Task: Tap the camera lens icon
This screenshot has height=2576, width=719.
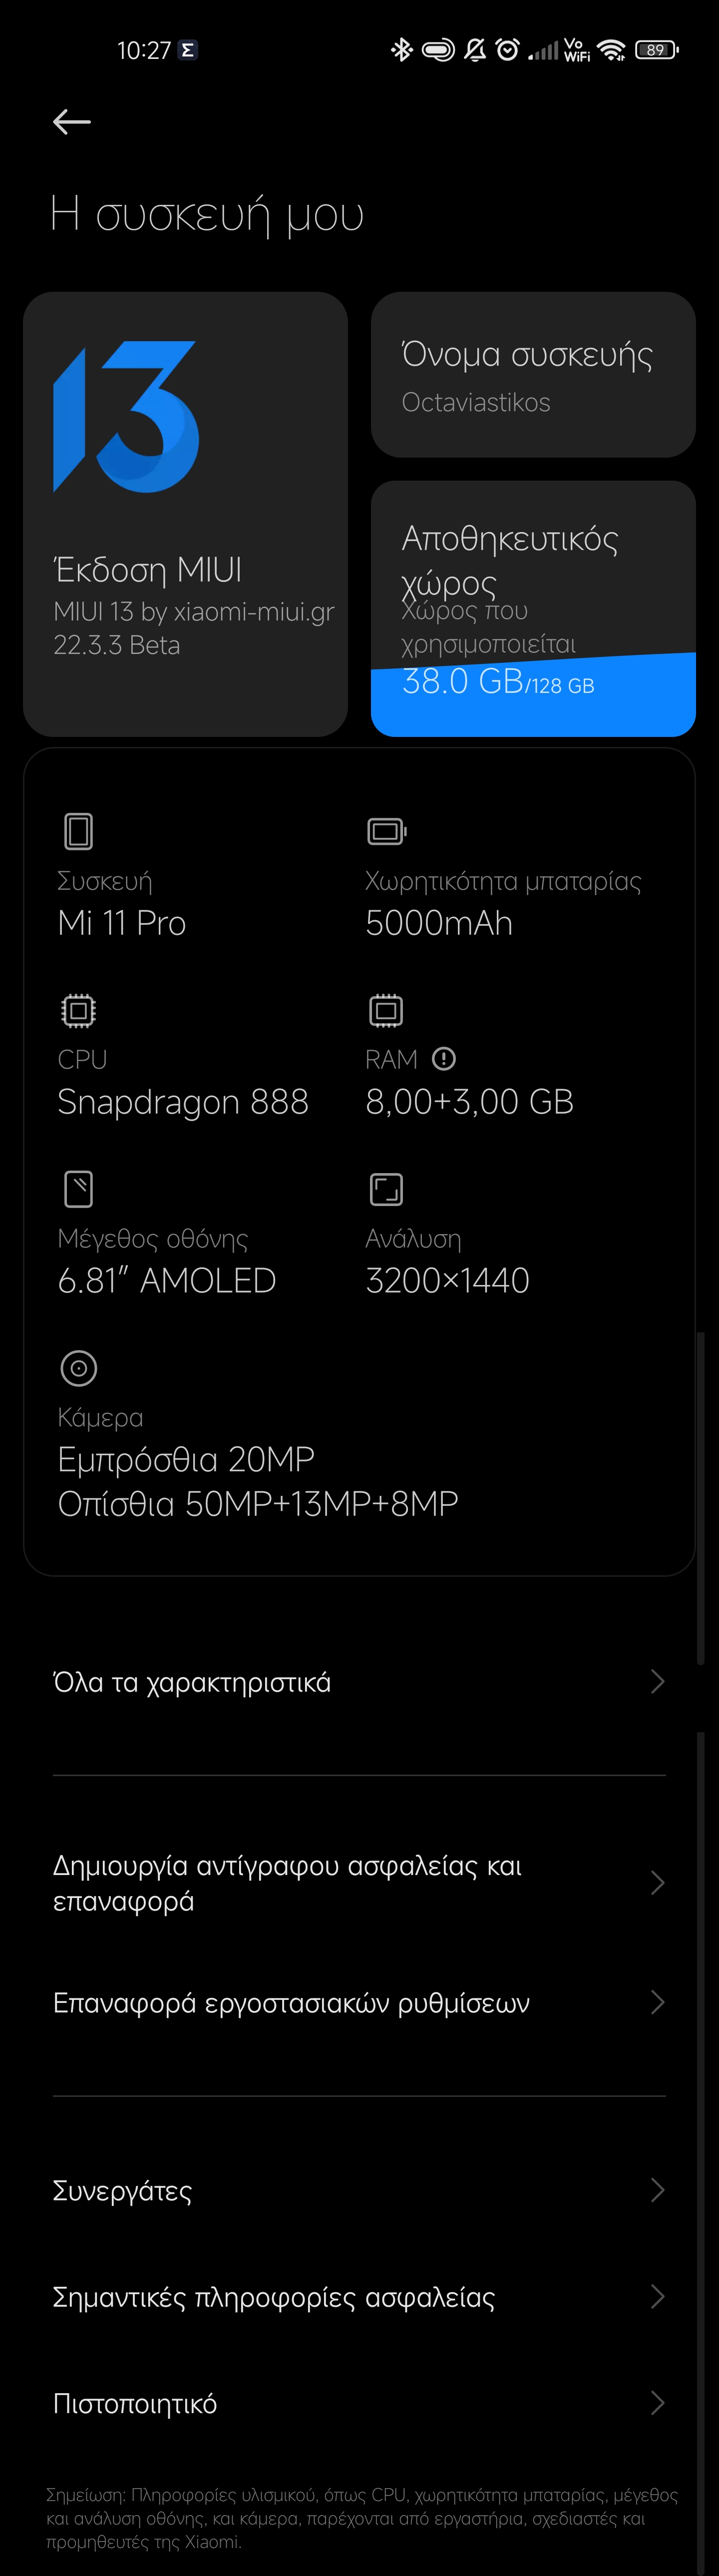Action: click(78, 1368)
